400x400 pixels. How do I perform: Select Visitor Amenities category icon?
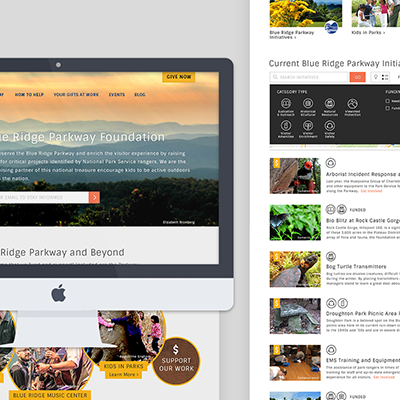tap(286, 126)
